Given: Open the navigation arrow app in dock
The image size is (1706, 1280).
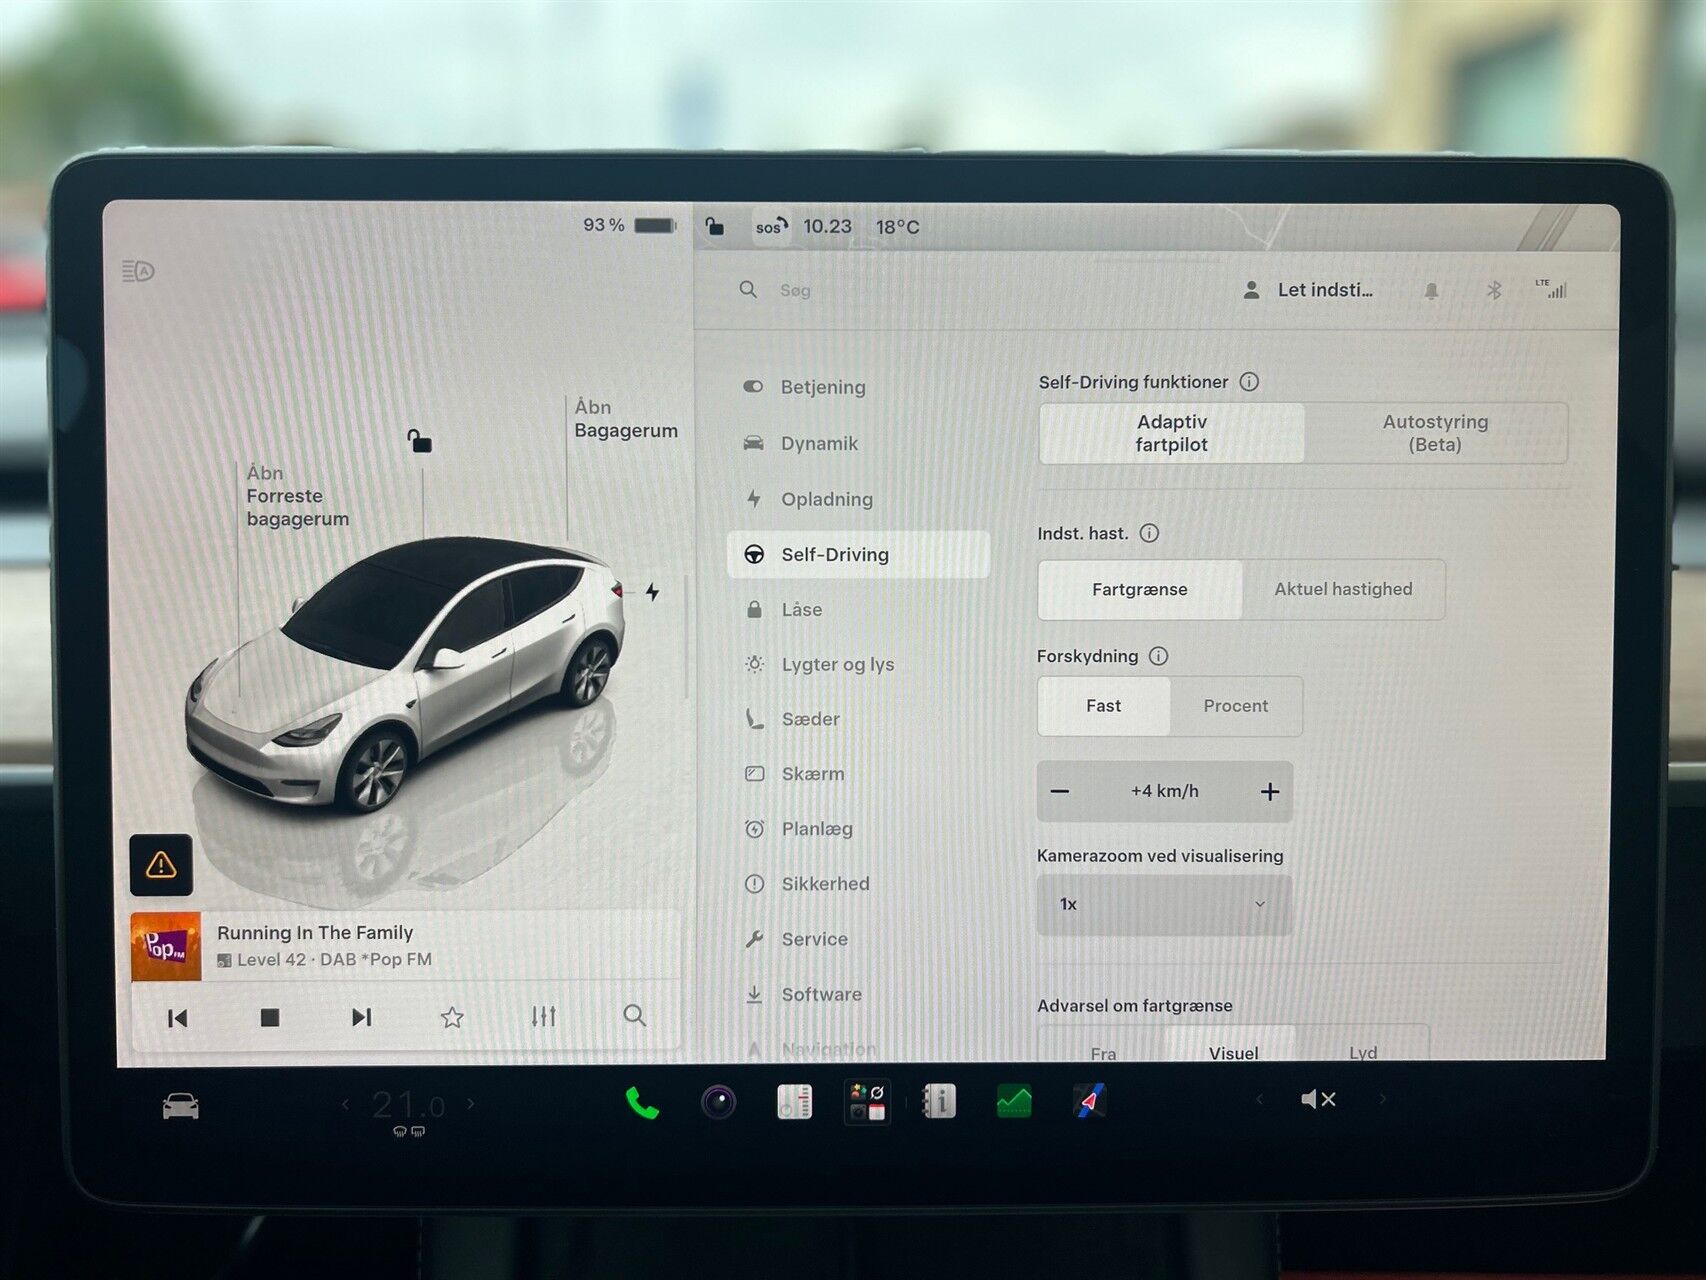Looking at the screenshot, I should tap(1089, 1101).
